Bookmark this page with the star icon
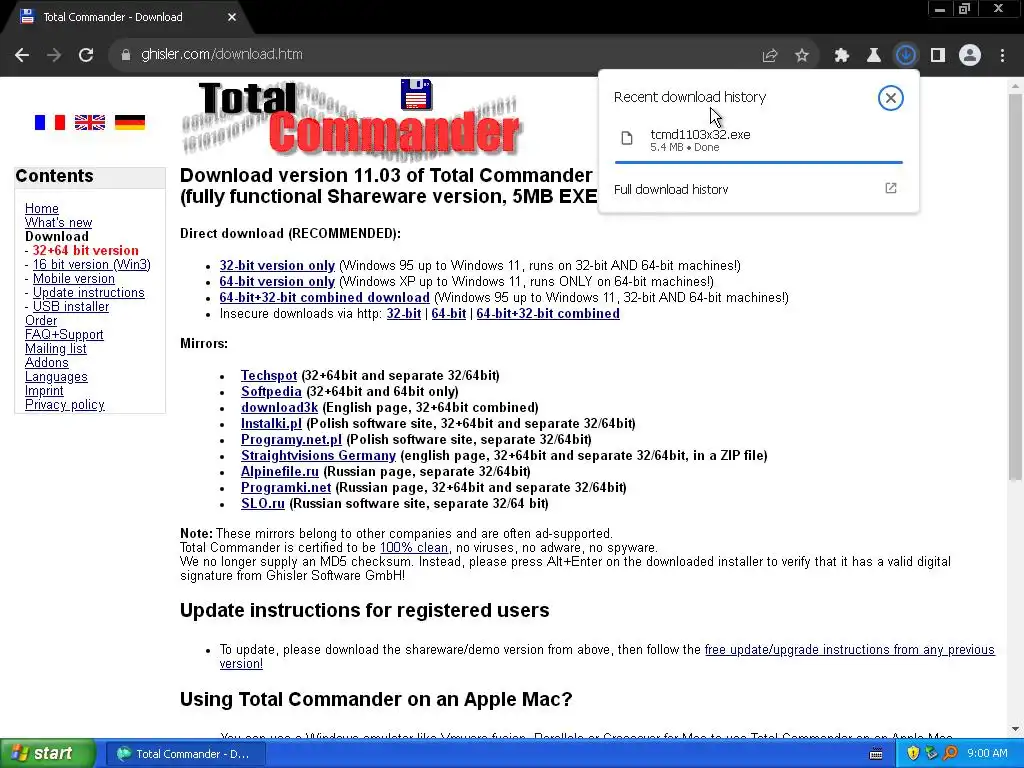 [x=802, y=56]
